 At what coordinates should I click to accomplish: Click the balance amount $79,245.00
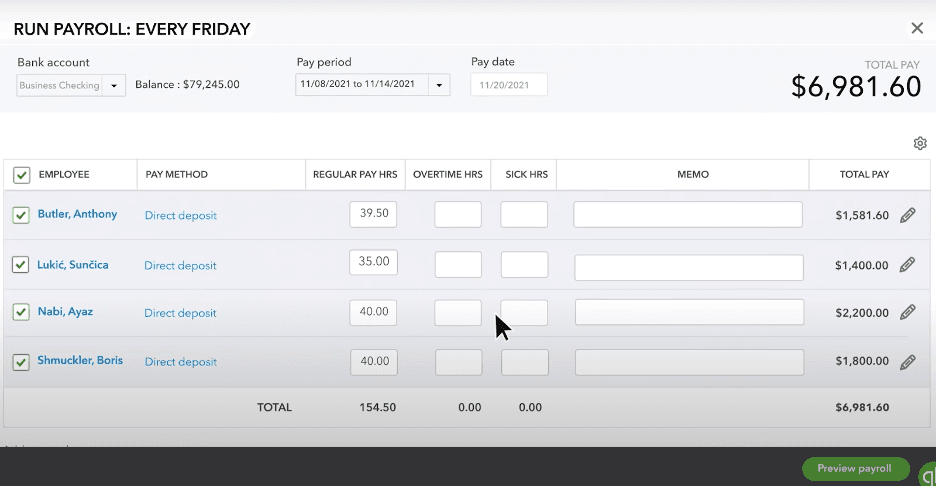211,84
